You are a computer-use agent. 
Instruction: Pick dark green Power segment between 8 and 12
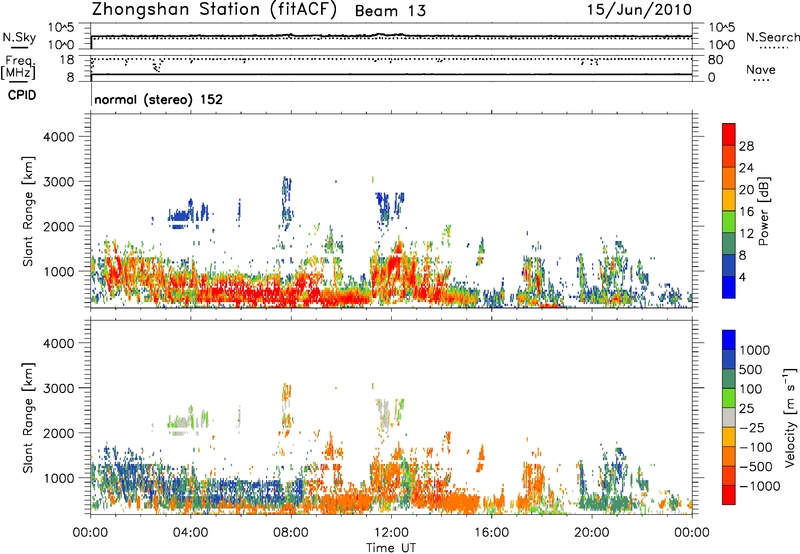(x=729, y=244)
